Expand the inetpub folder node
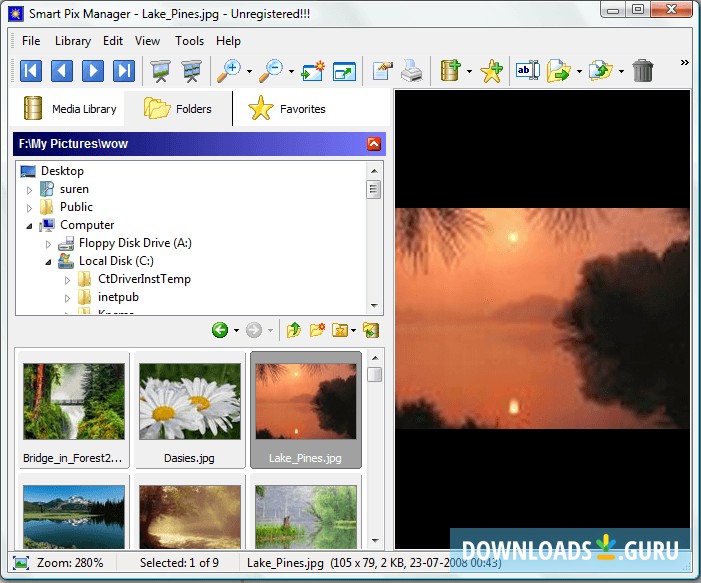This screenshot has height=583, width=701. [x=67, y=298]
